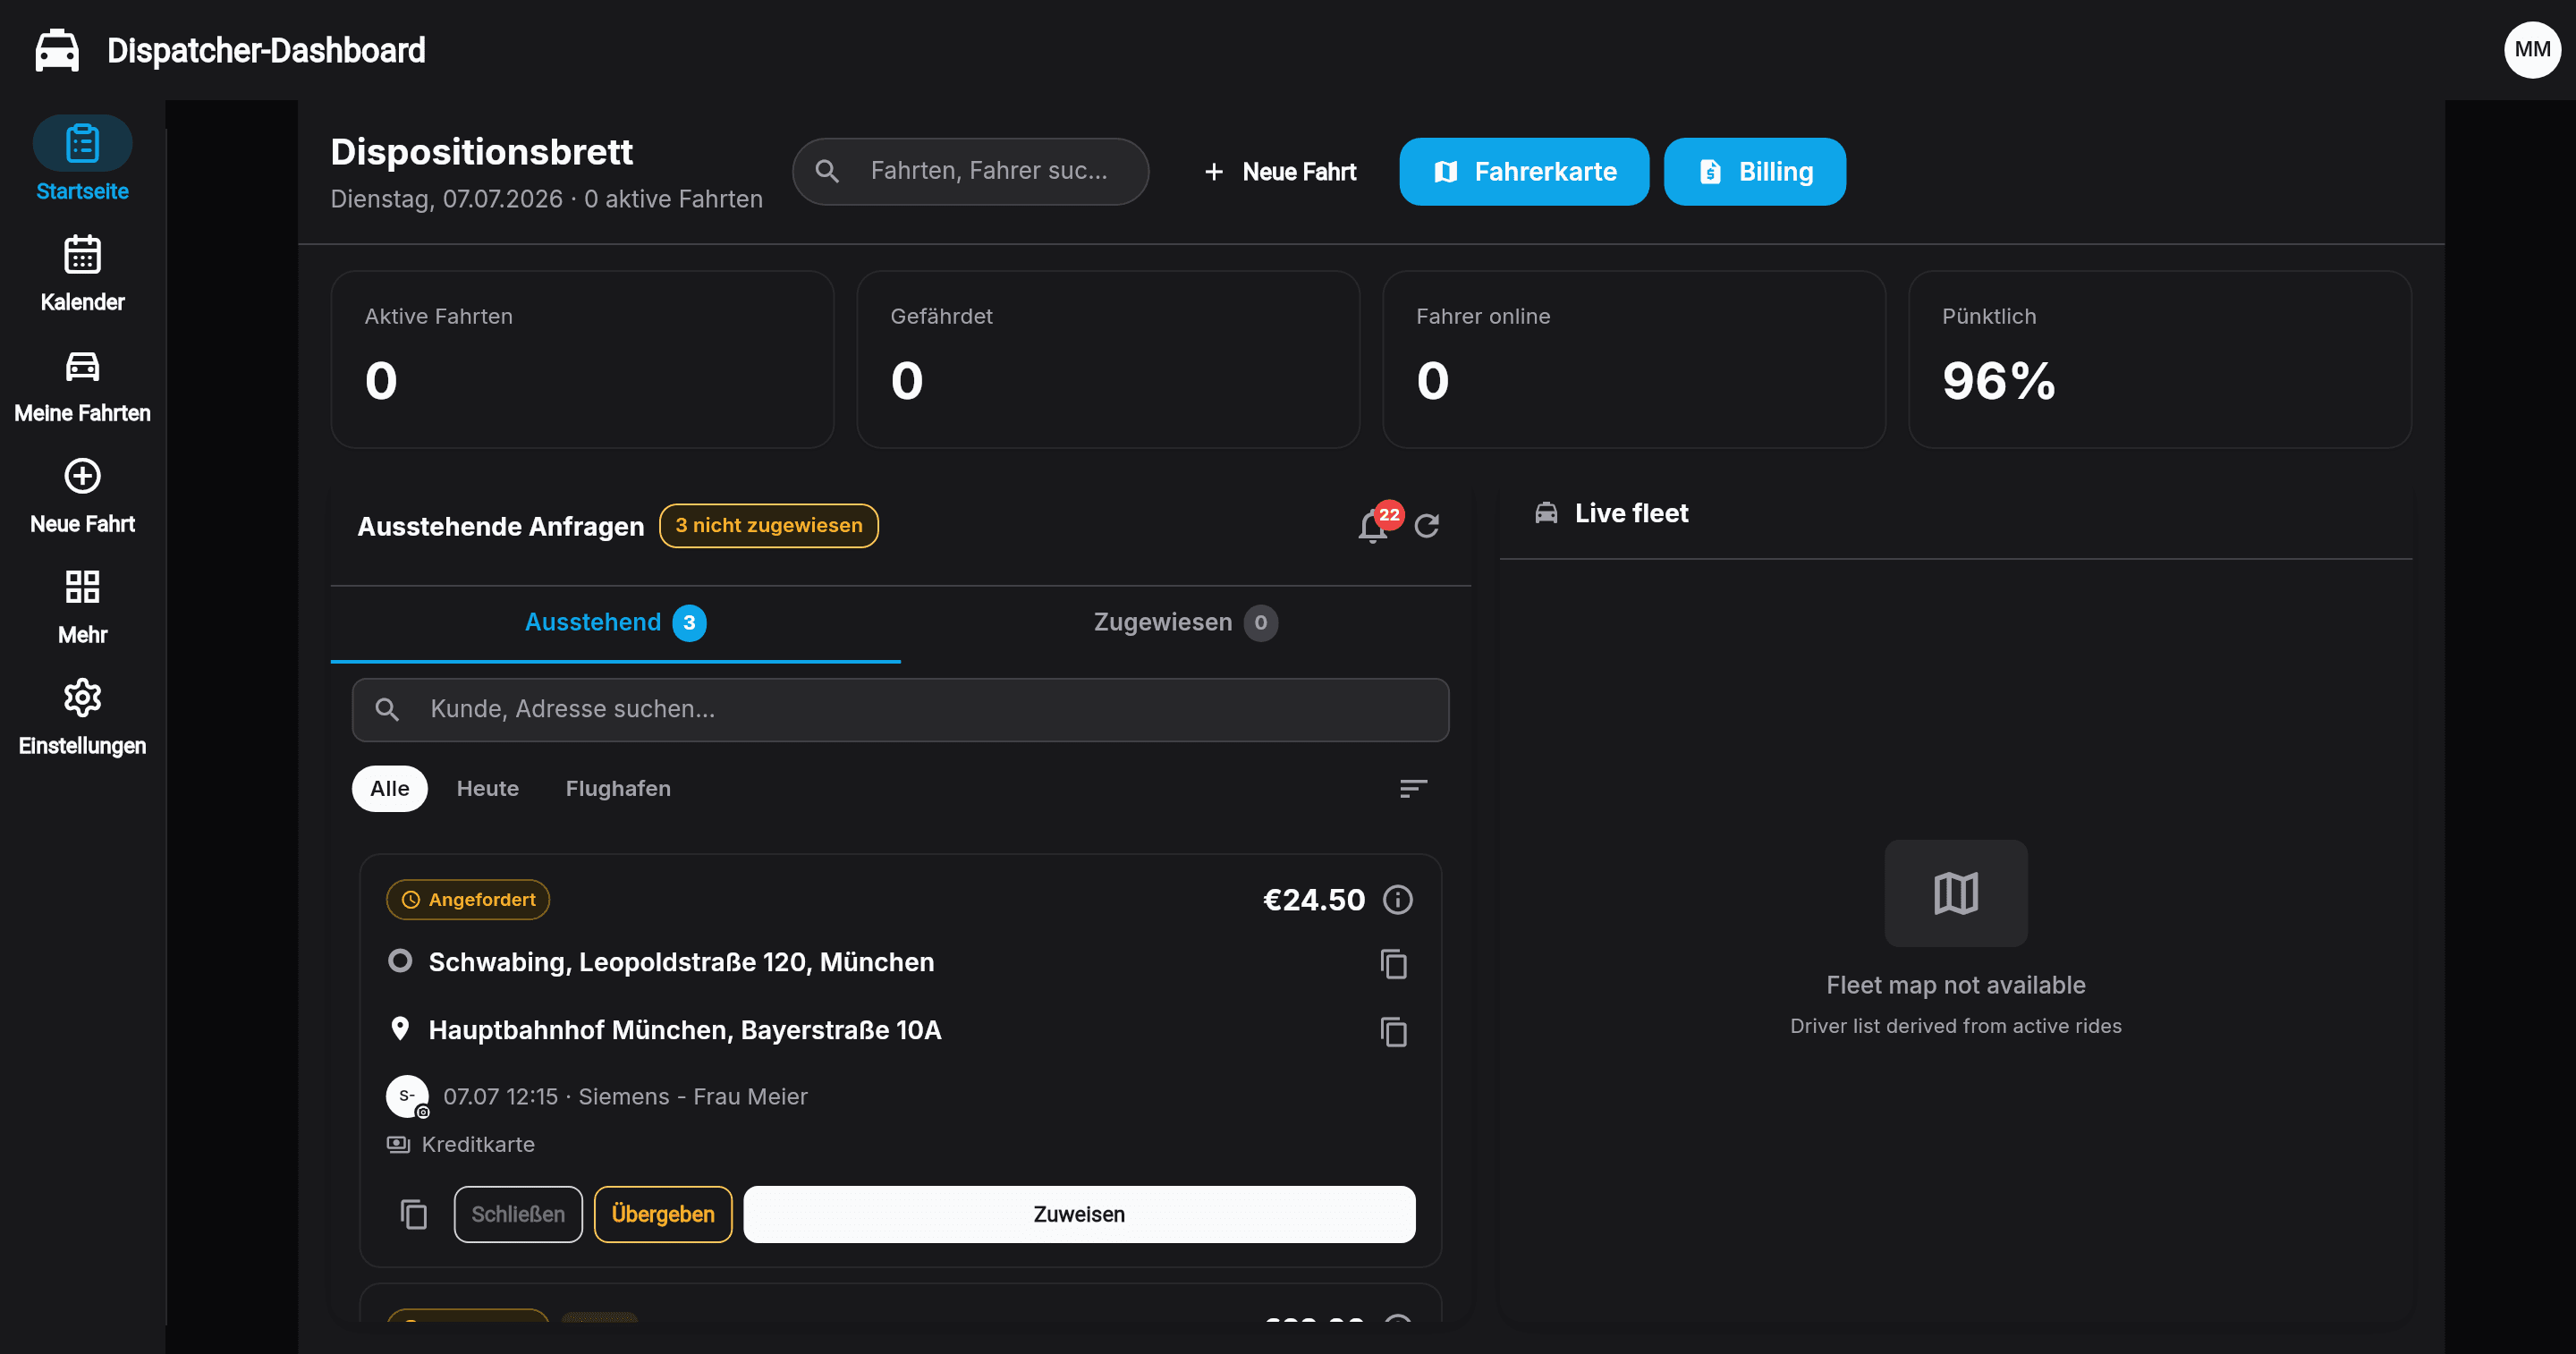Open the Aktive Fahrten stat card
The width and height of the screenshot is (2576, 1354).
(x=582, y=359)
